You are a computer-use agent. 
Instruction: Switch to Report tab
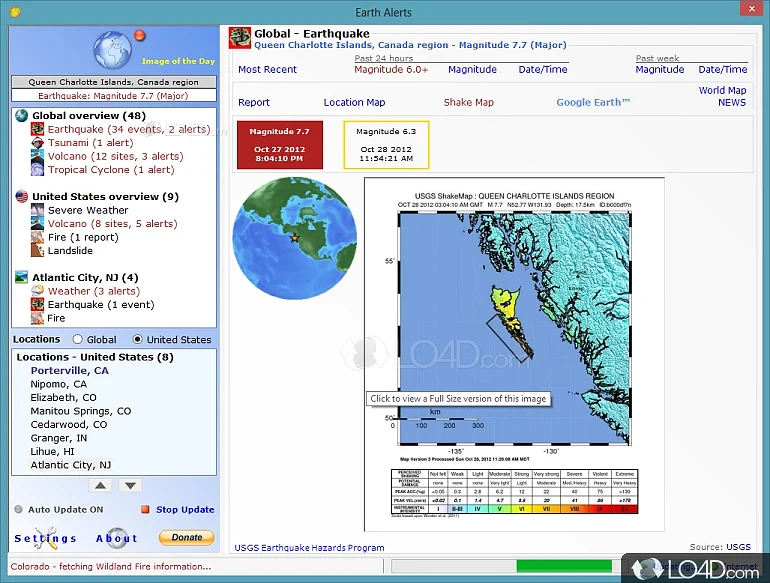click(254, 102)
